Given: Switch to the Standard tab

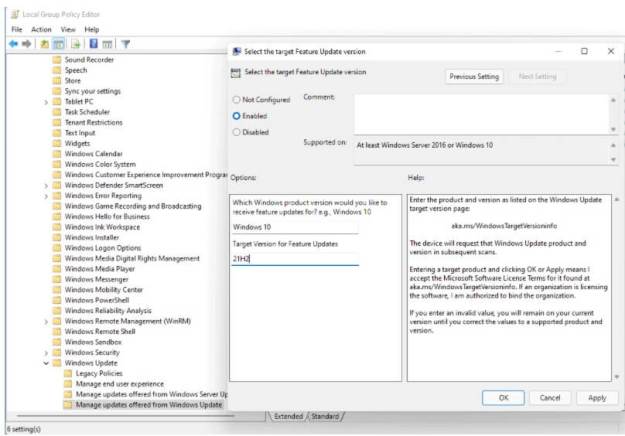Looking at the screenshot, I should coord(325,416).
